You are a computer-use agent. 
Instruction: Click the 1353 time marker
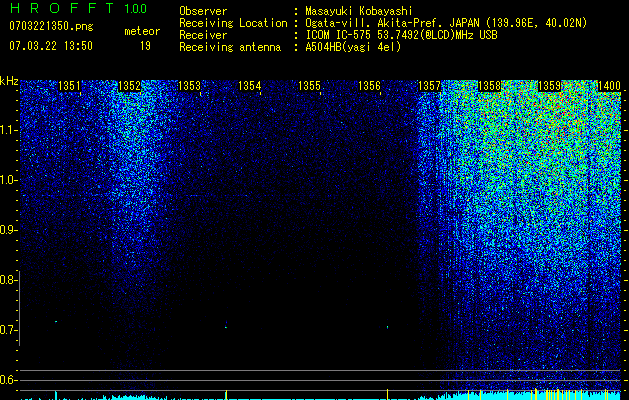coord(189,86)
